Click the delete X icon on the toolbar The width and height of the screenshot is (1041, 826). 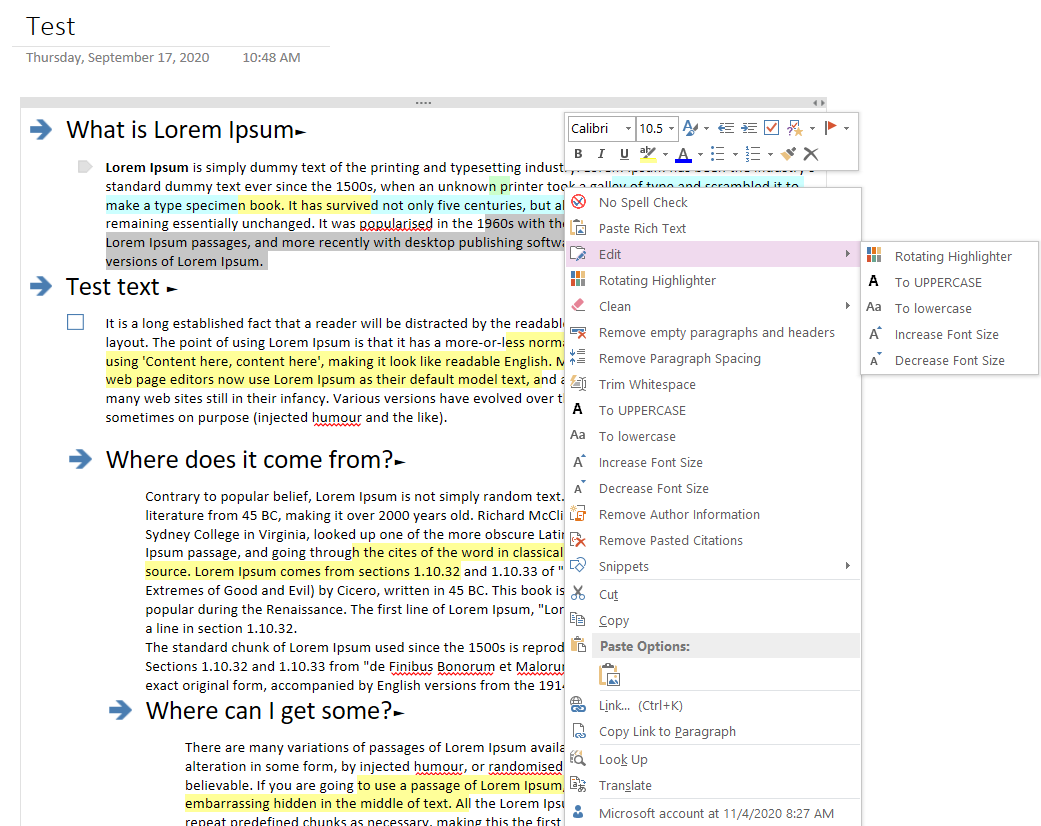pyautogui.click(x=811, y=153)
